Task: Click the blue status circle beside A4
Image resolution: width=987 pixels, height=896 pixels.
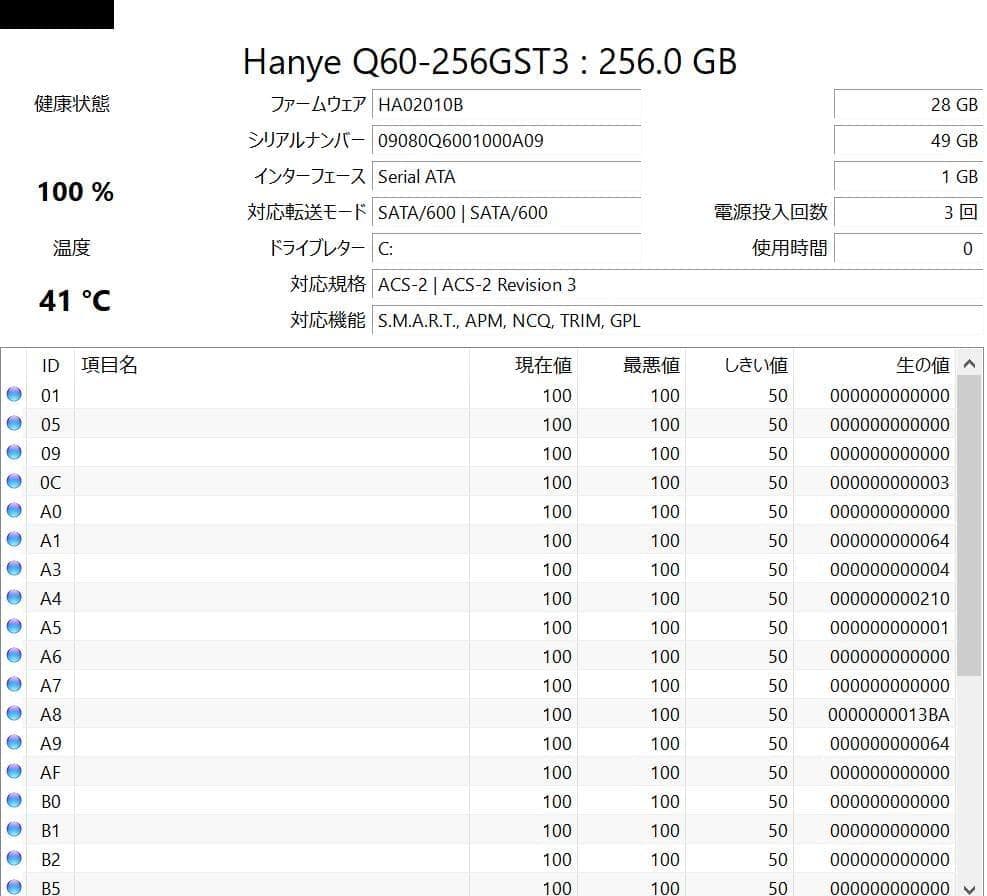Action: [14, 598]
